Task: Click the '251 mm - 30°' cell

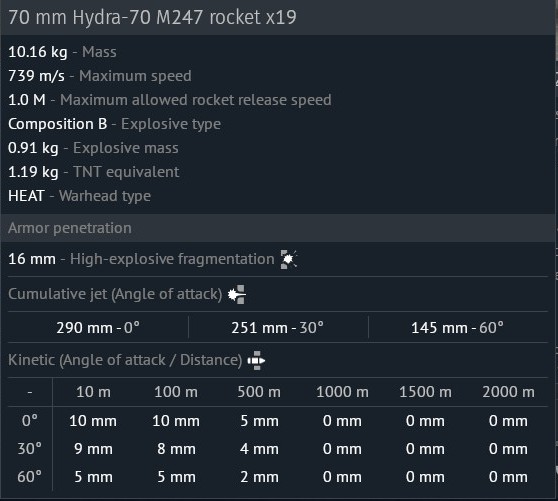Action: pyautogui.click(x=278, y=328)
